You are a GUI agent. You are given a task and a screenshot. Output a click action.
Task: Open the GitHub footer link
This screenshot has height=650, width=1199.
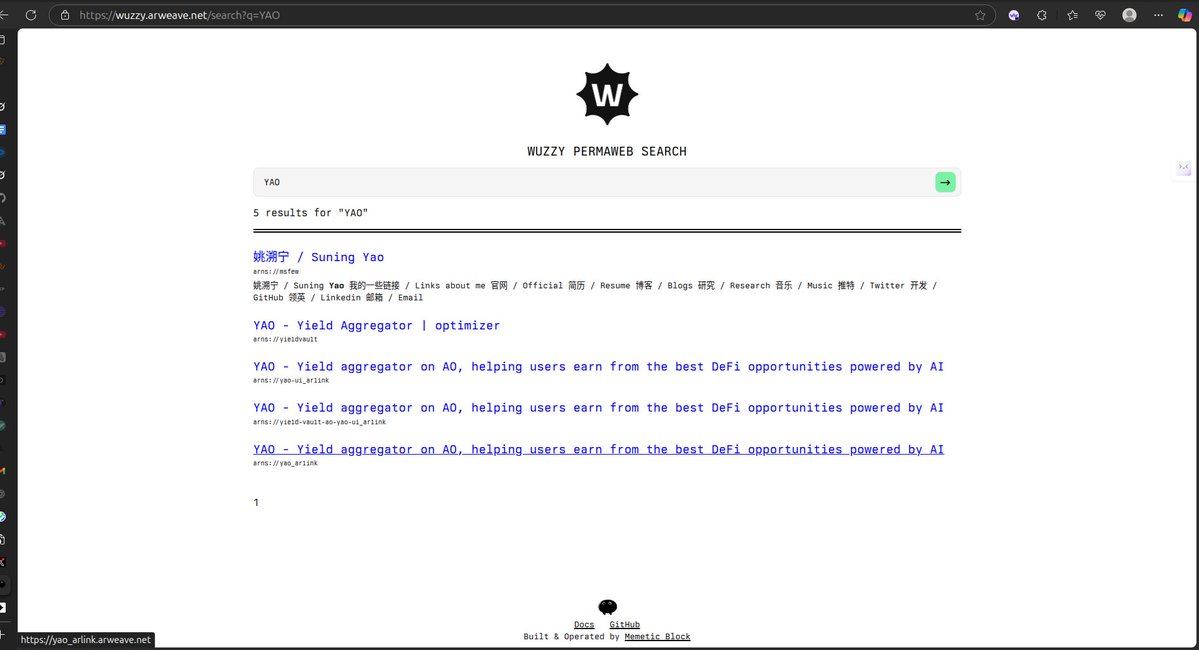625,625
